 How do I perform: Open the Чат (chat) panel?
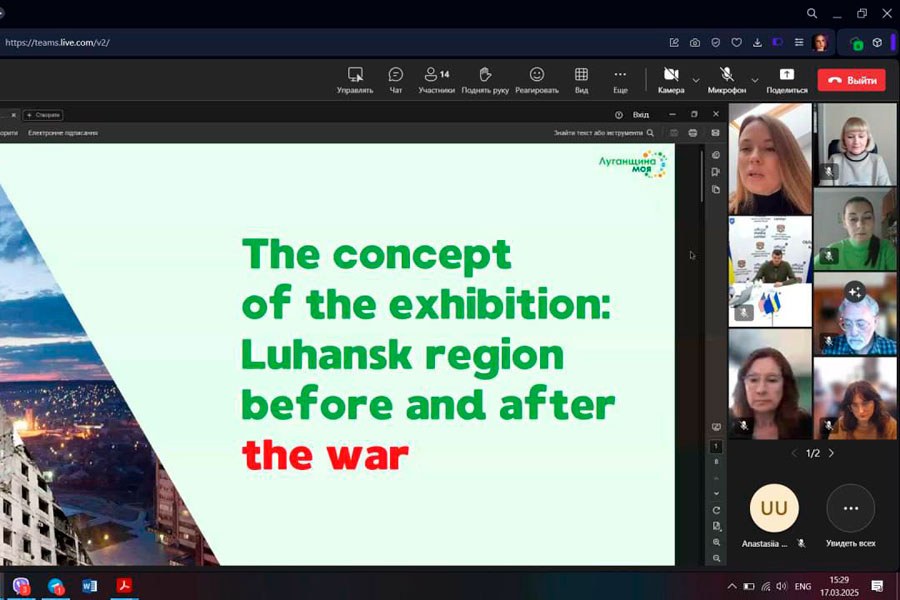click(395, 79)
